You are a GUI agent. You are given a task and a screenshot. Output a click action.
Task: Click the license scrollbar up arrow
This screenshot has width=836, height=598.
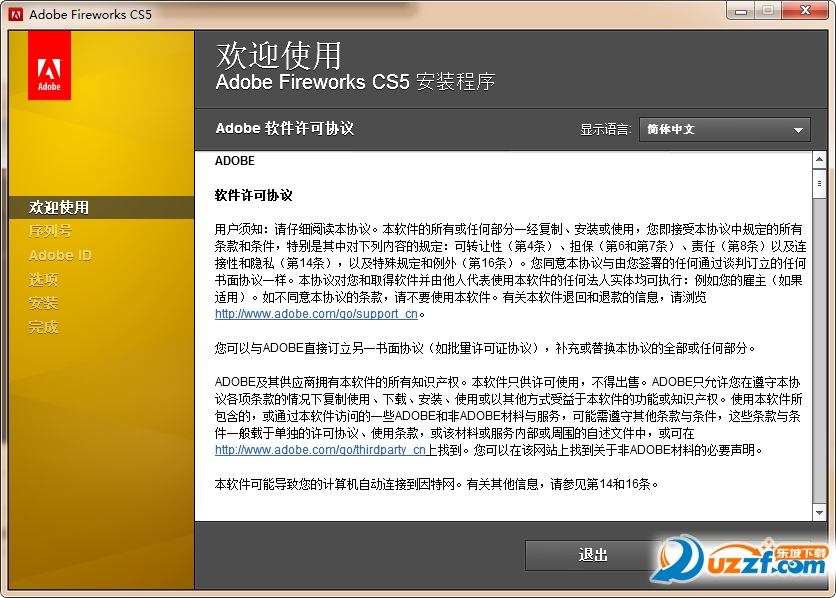click(819, 160)
